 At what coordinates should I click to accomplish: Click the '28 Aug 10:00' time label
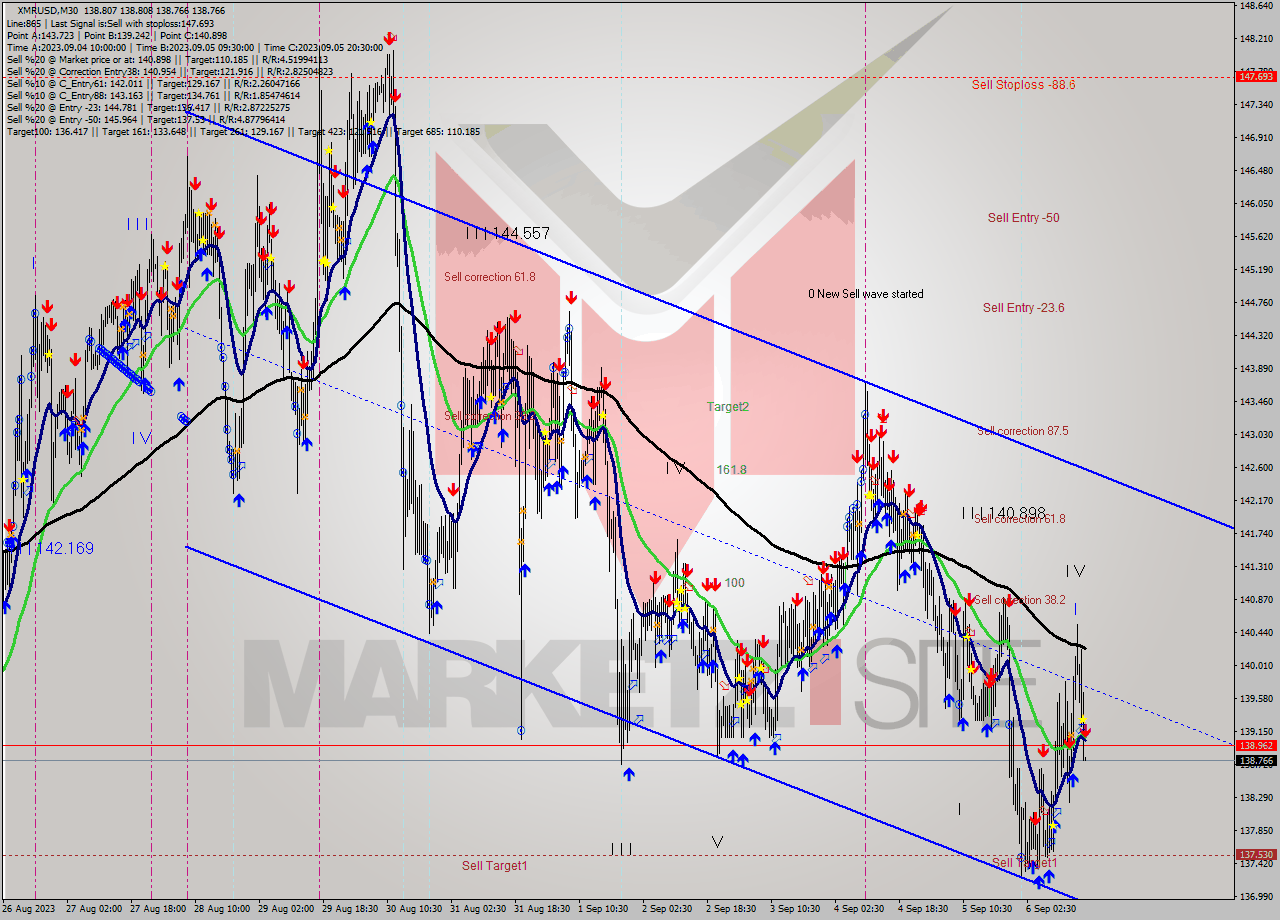pos(220,909)
